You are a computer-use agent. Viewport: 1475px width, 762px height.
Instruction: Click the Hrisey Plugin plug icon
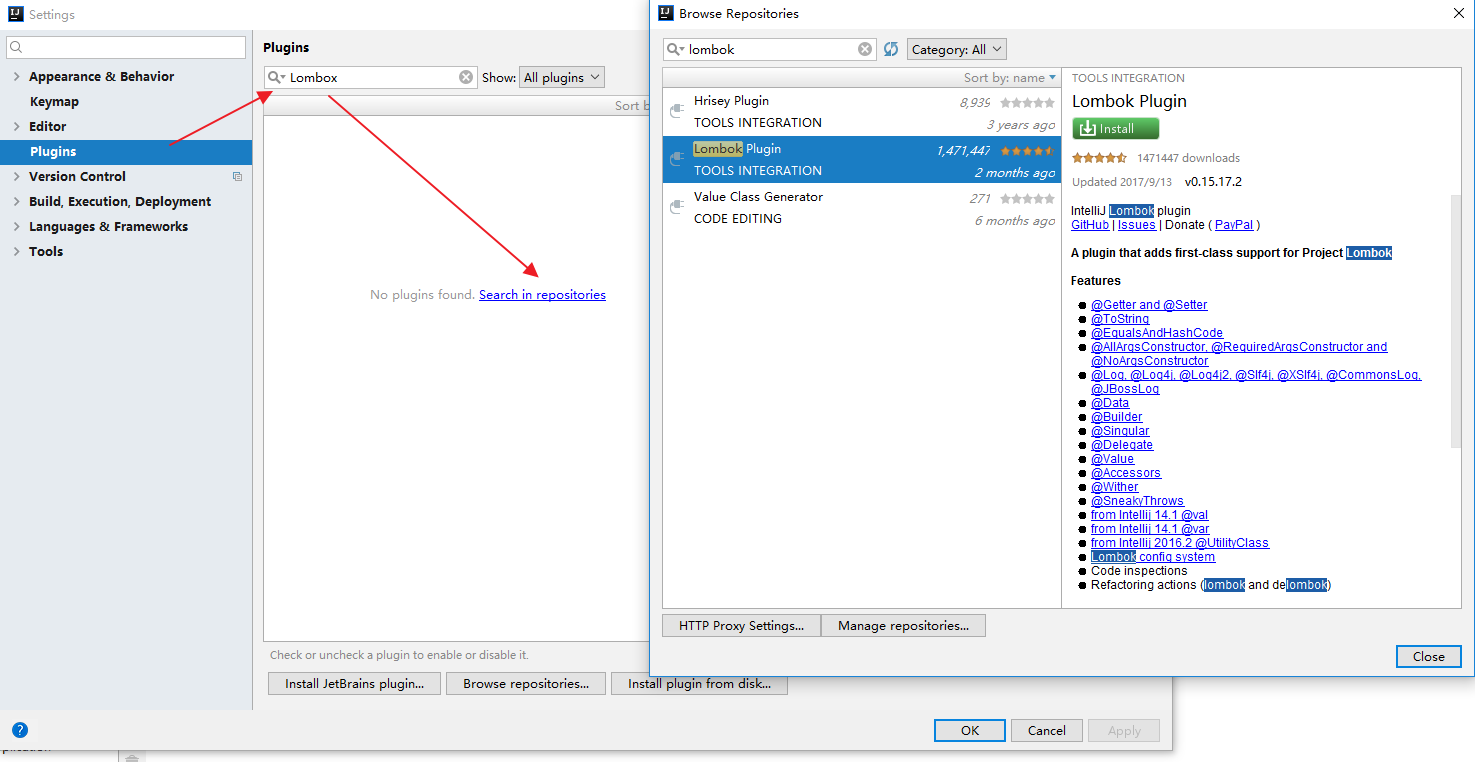677,111
